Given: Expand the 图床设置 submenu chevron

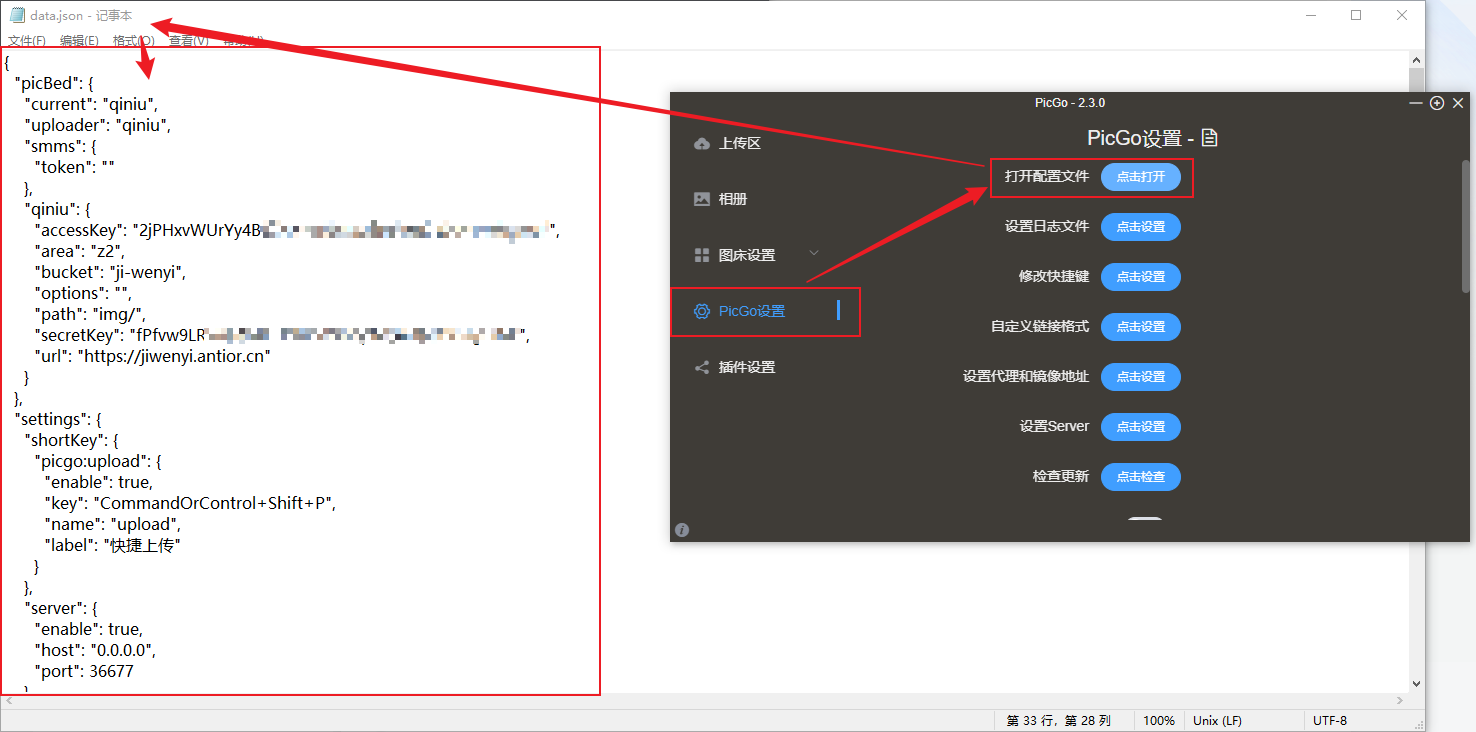Looking at the screenshot, I should 814,253.
